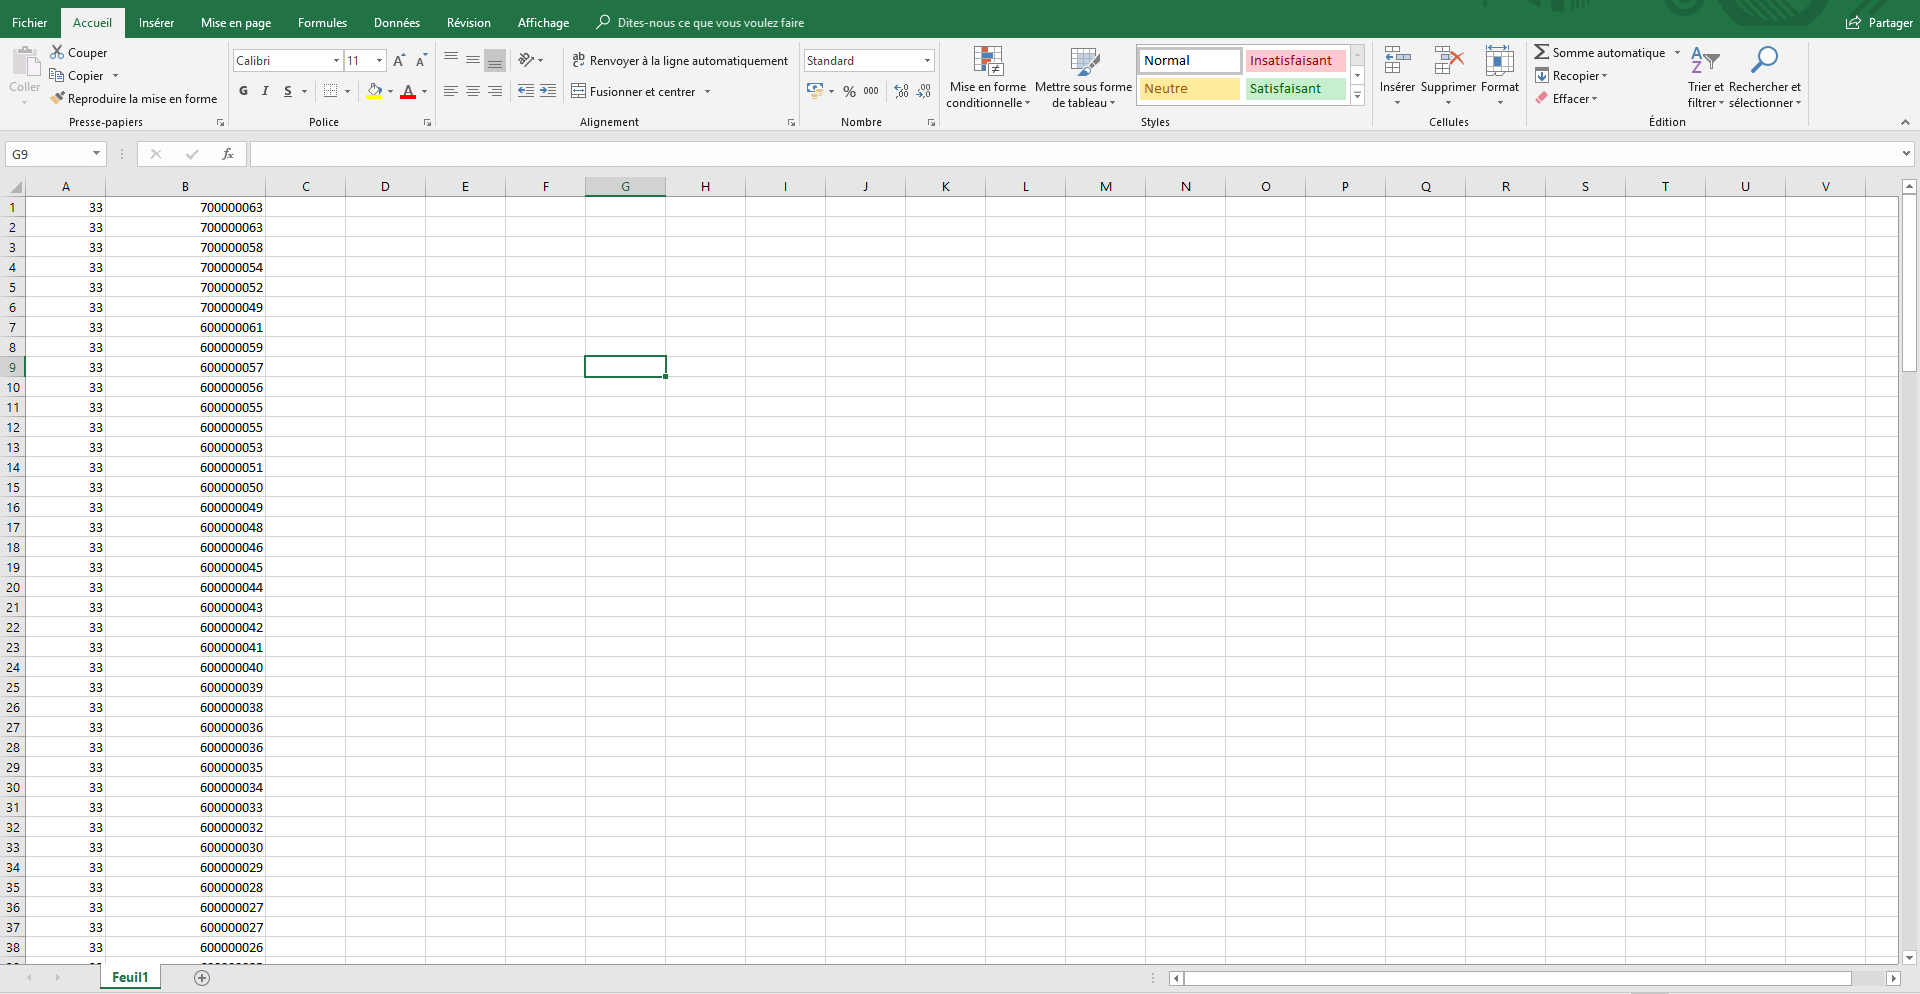Switch to the Données tab
This screenshot has height=994, width=1920.
397,22
